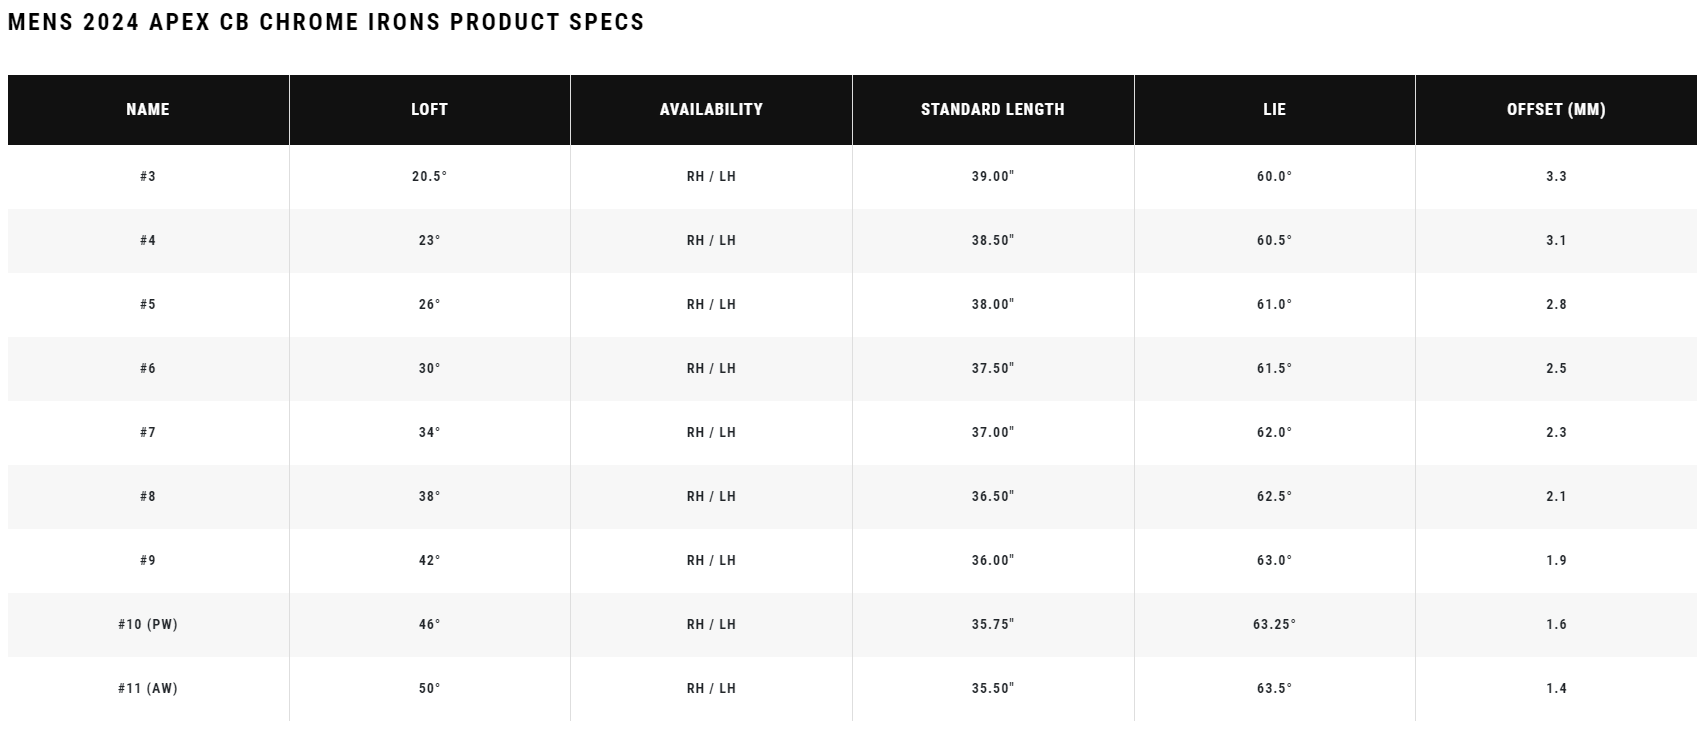Select the 3.3 offset value
This screenshot has height=732, width=1702.
[1556, 177]
